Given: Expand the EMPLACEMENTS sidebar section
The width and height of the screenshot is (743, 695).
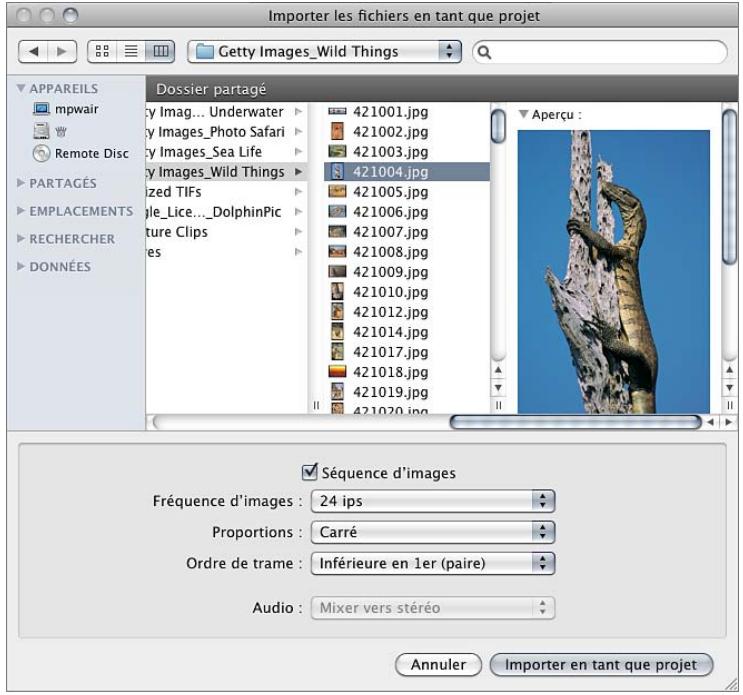Looking at the screenshot, I should point(20,211).
